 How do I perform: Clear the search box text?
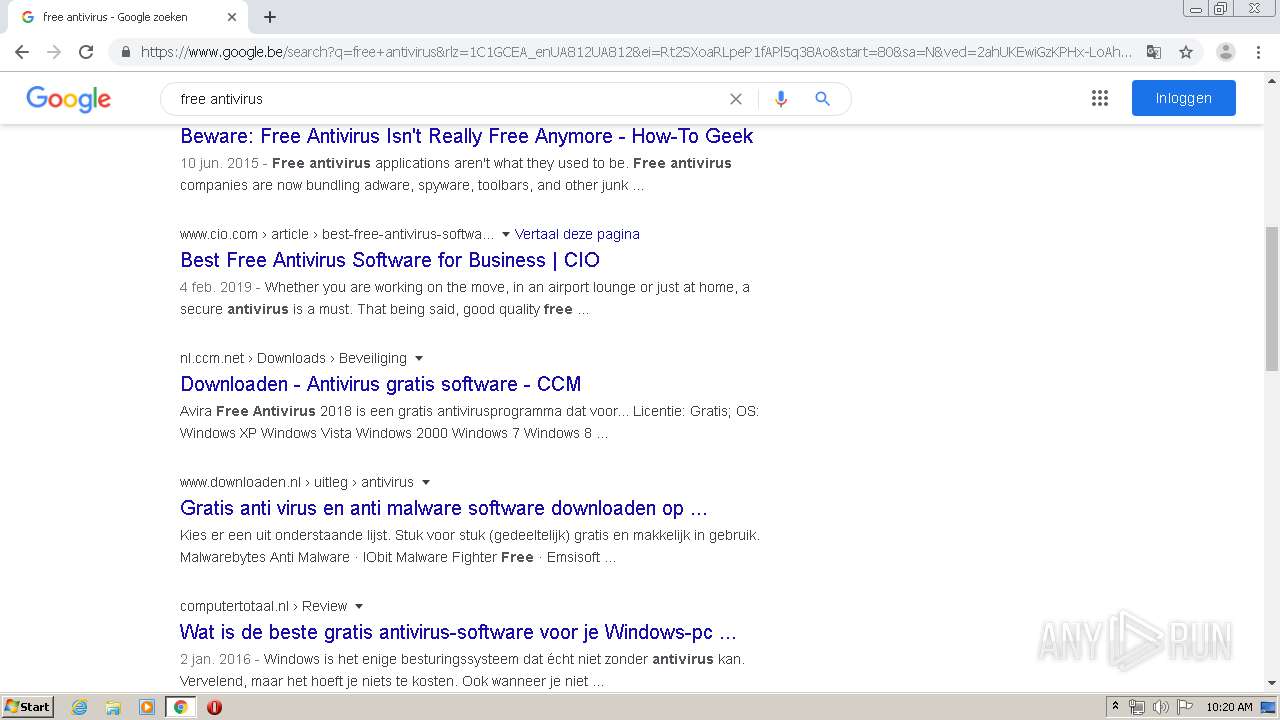pyautogui.click(x=736, y=99)
